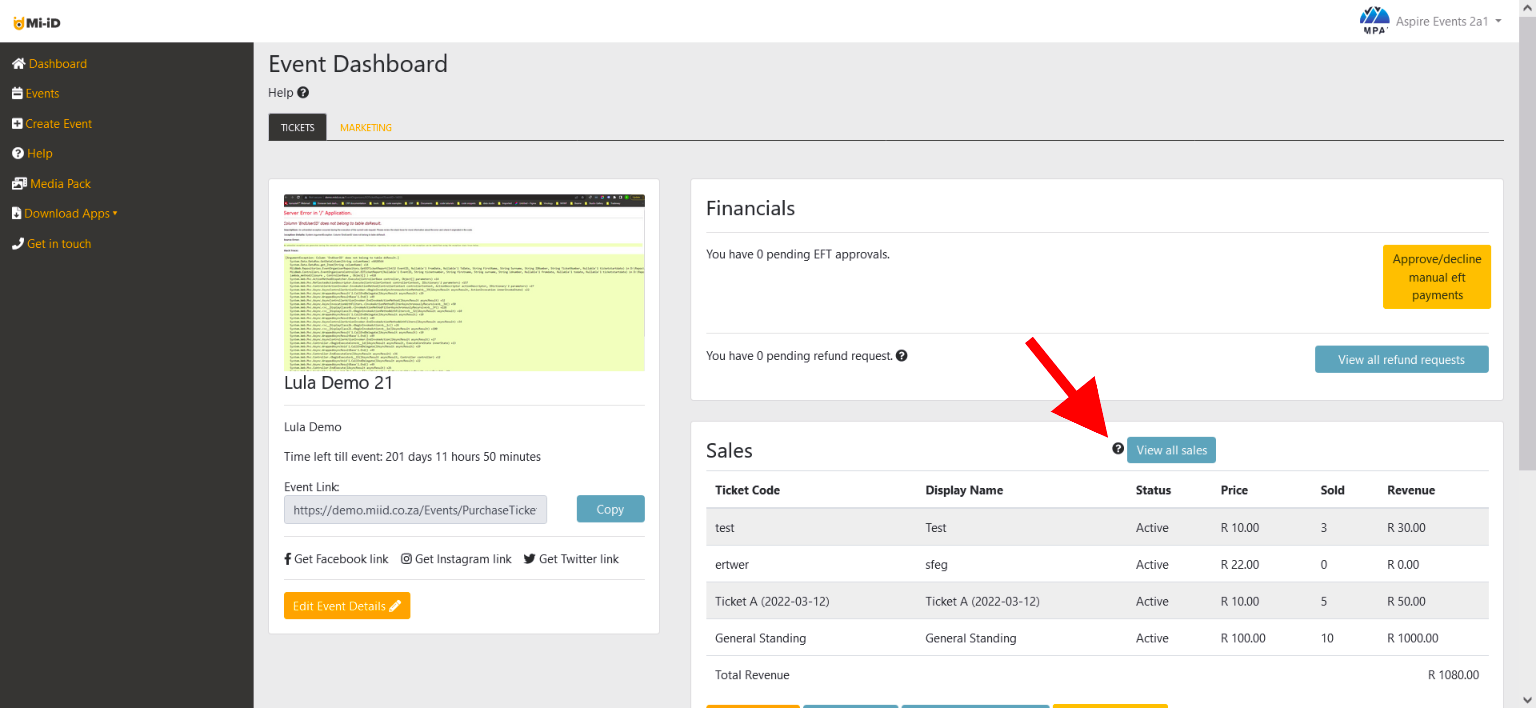Click the Download Apps file icon

click(x=16, y=214)
